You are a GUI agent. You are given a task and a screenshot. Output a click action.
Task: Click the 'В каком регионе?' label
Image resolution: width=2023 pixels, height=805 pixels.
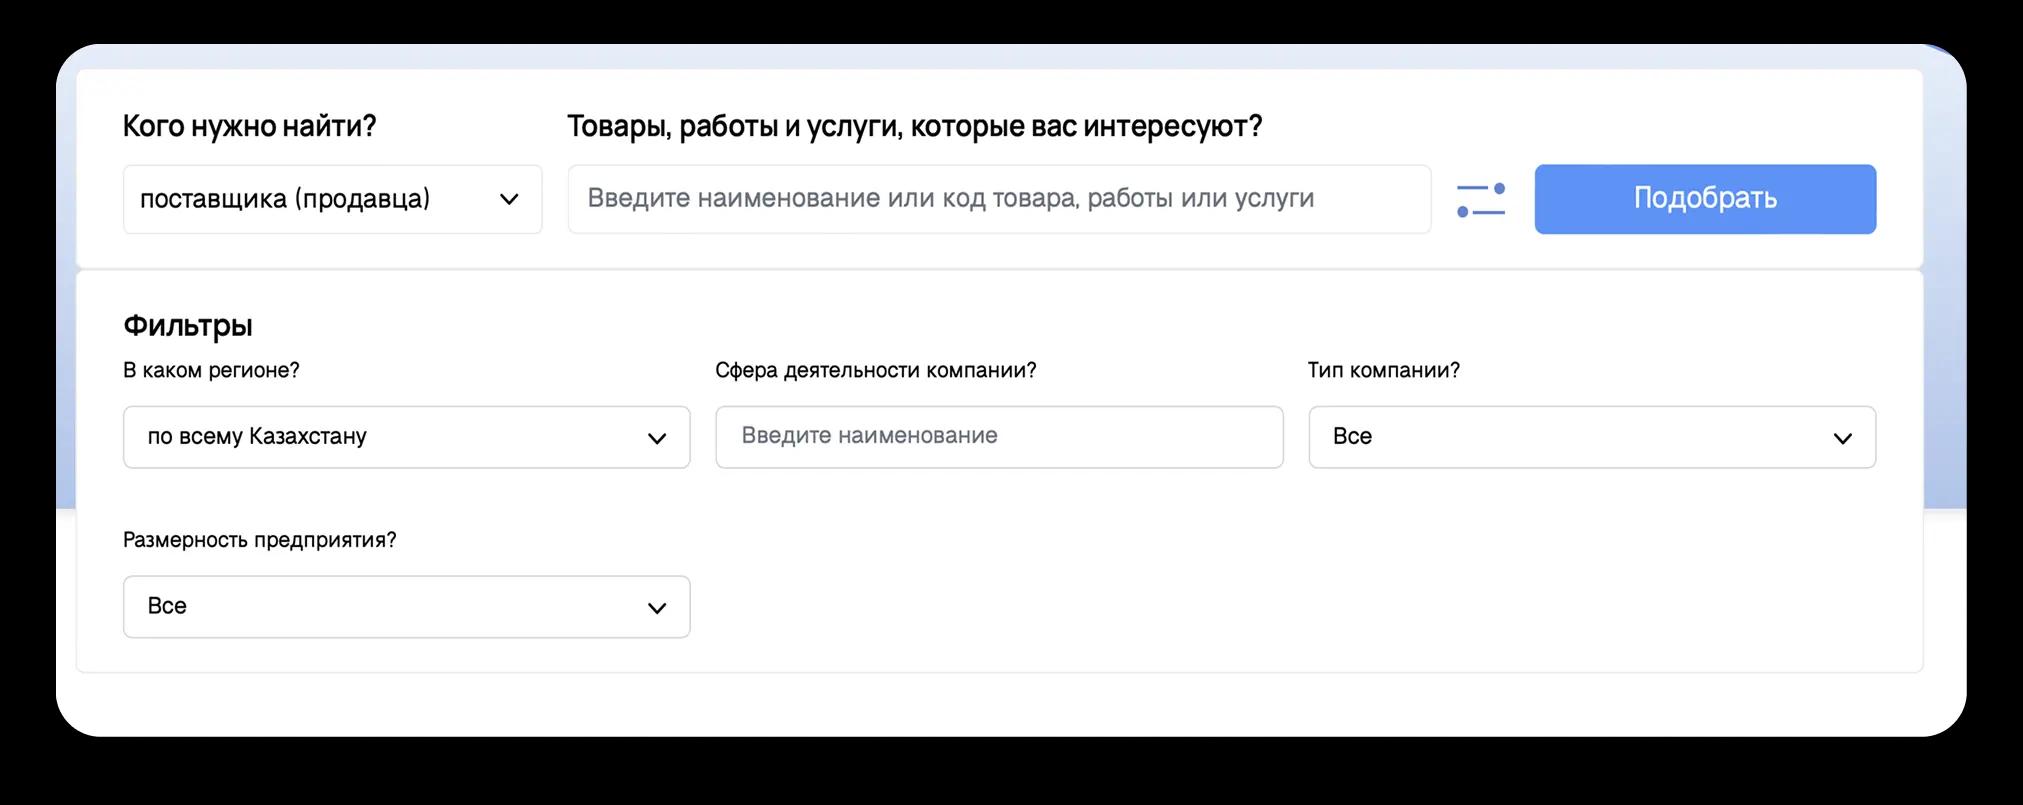(x=211, y=371)
